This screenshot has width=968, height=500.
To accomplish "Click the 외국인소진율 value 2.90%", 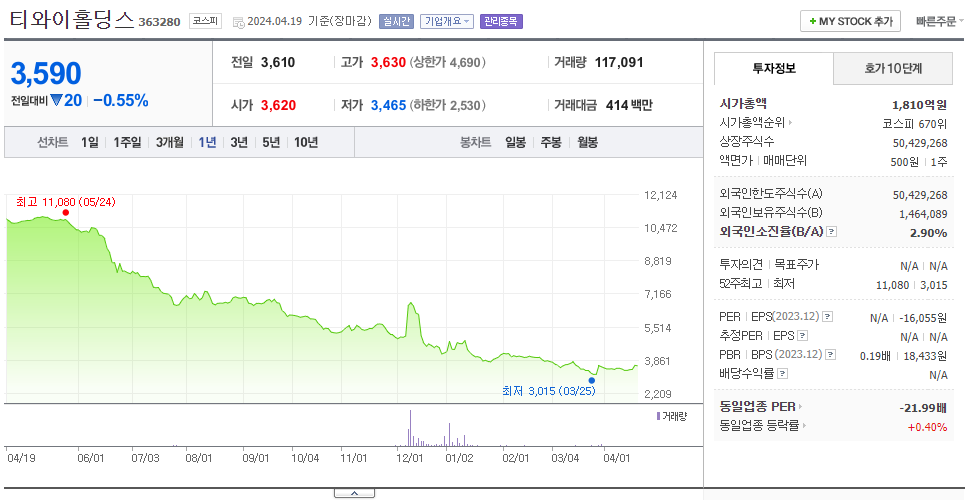I will coord(928,233).
